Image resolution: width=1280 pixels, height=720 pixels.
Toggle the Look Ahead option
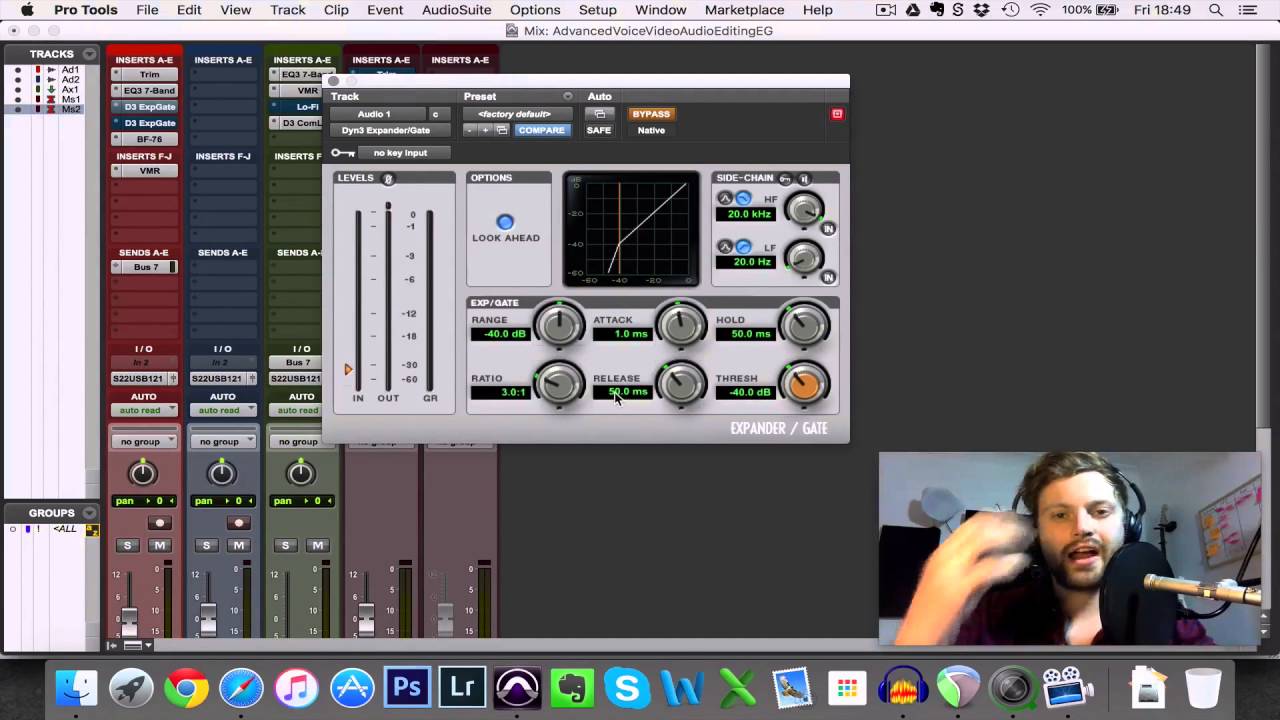point(505,222)
